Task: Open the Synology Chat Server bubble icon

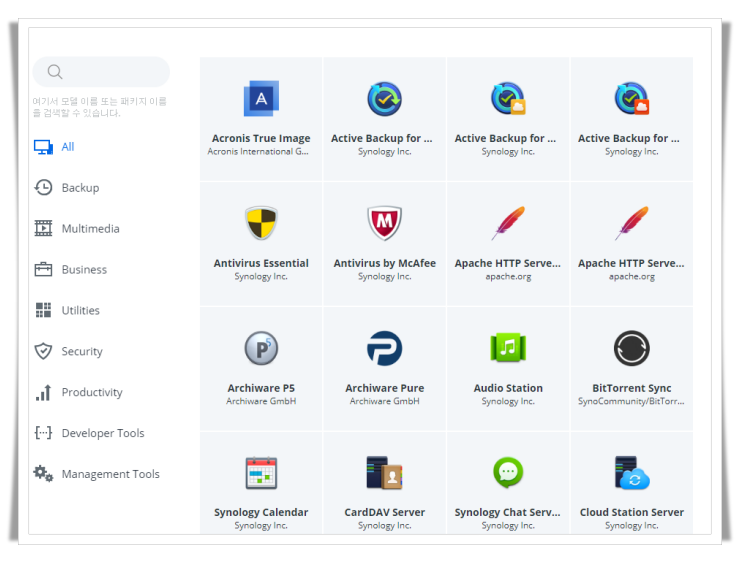Action: [508, 472]
